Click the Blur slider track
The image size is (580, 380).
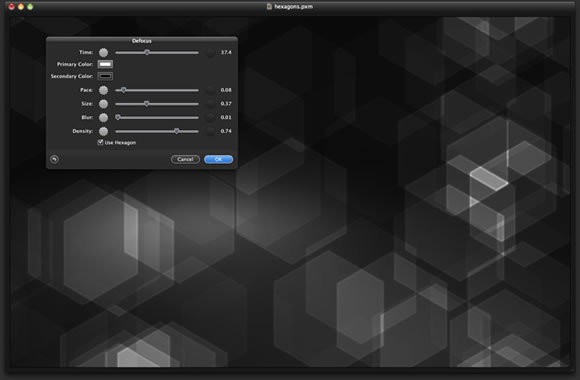click(157, 118)
